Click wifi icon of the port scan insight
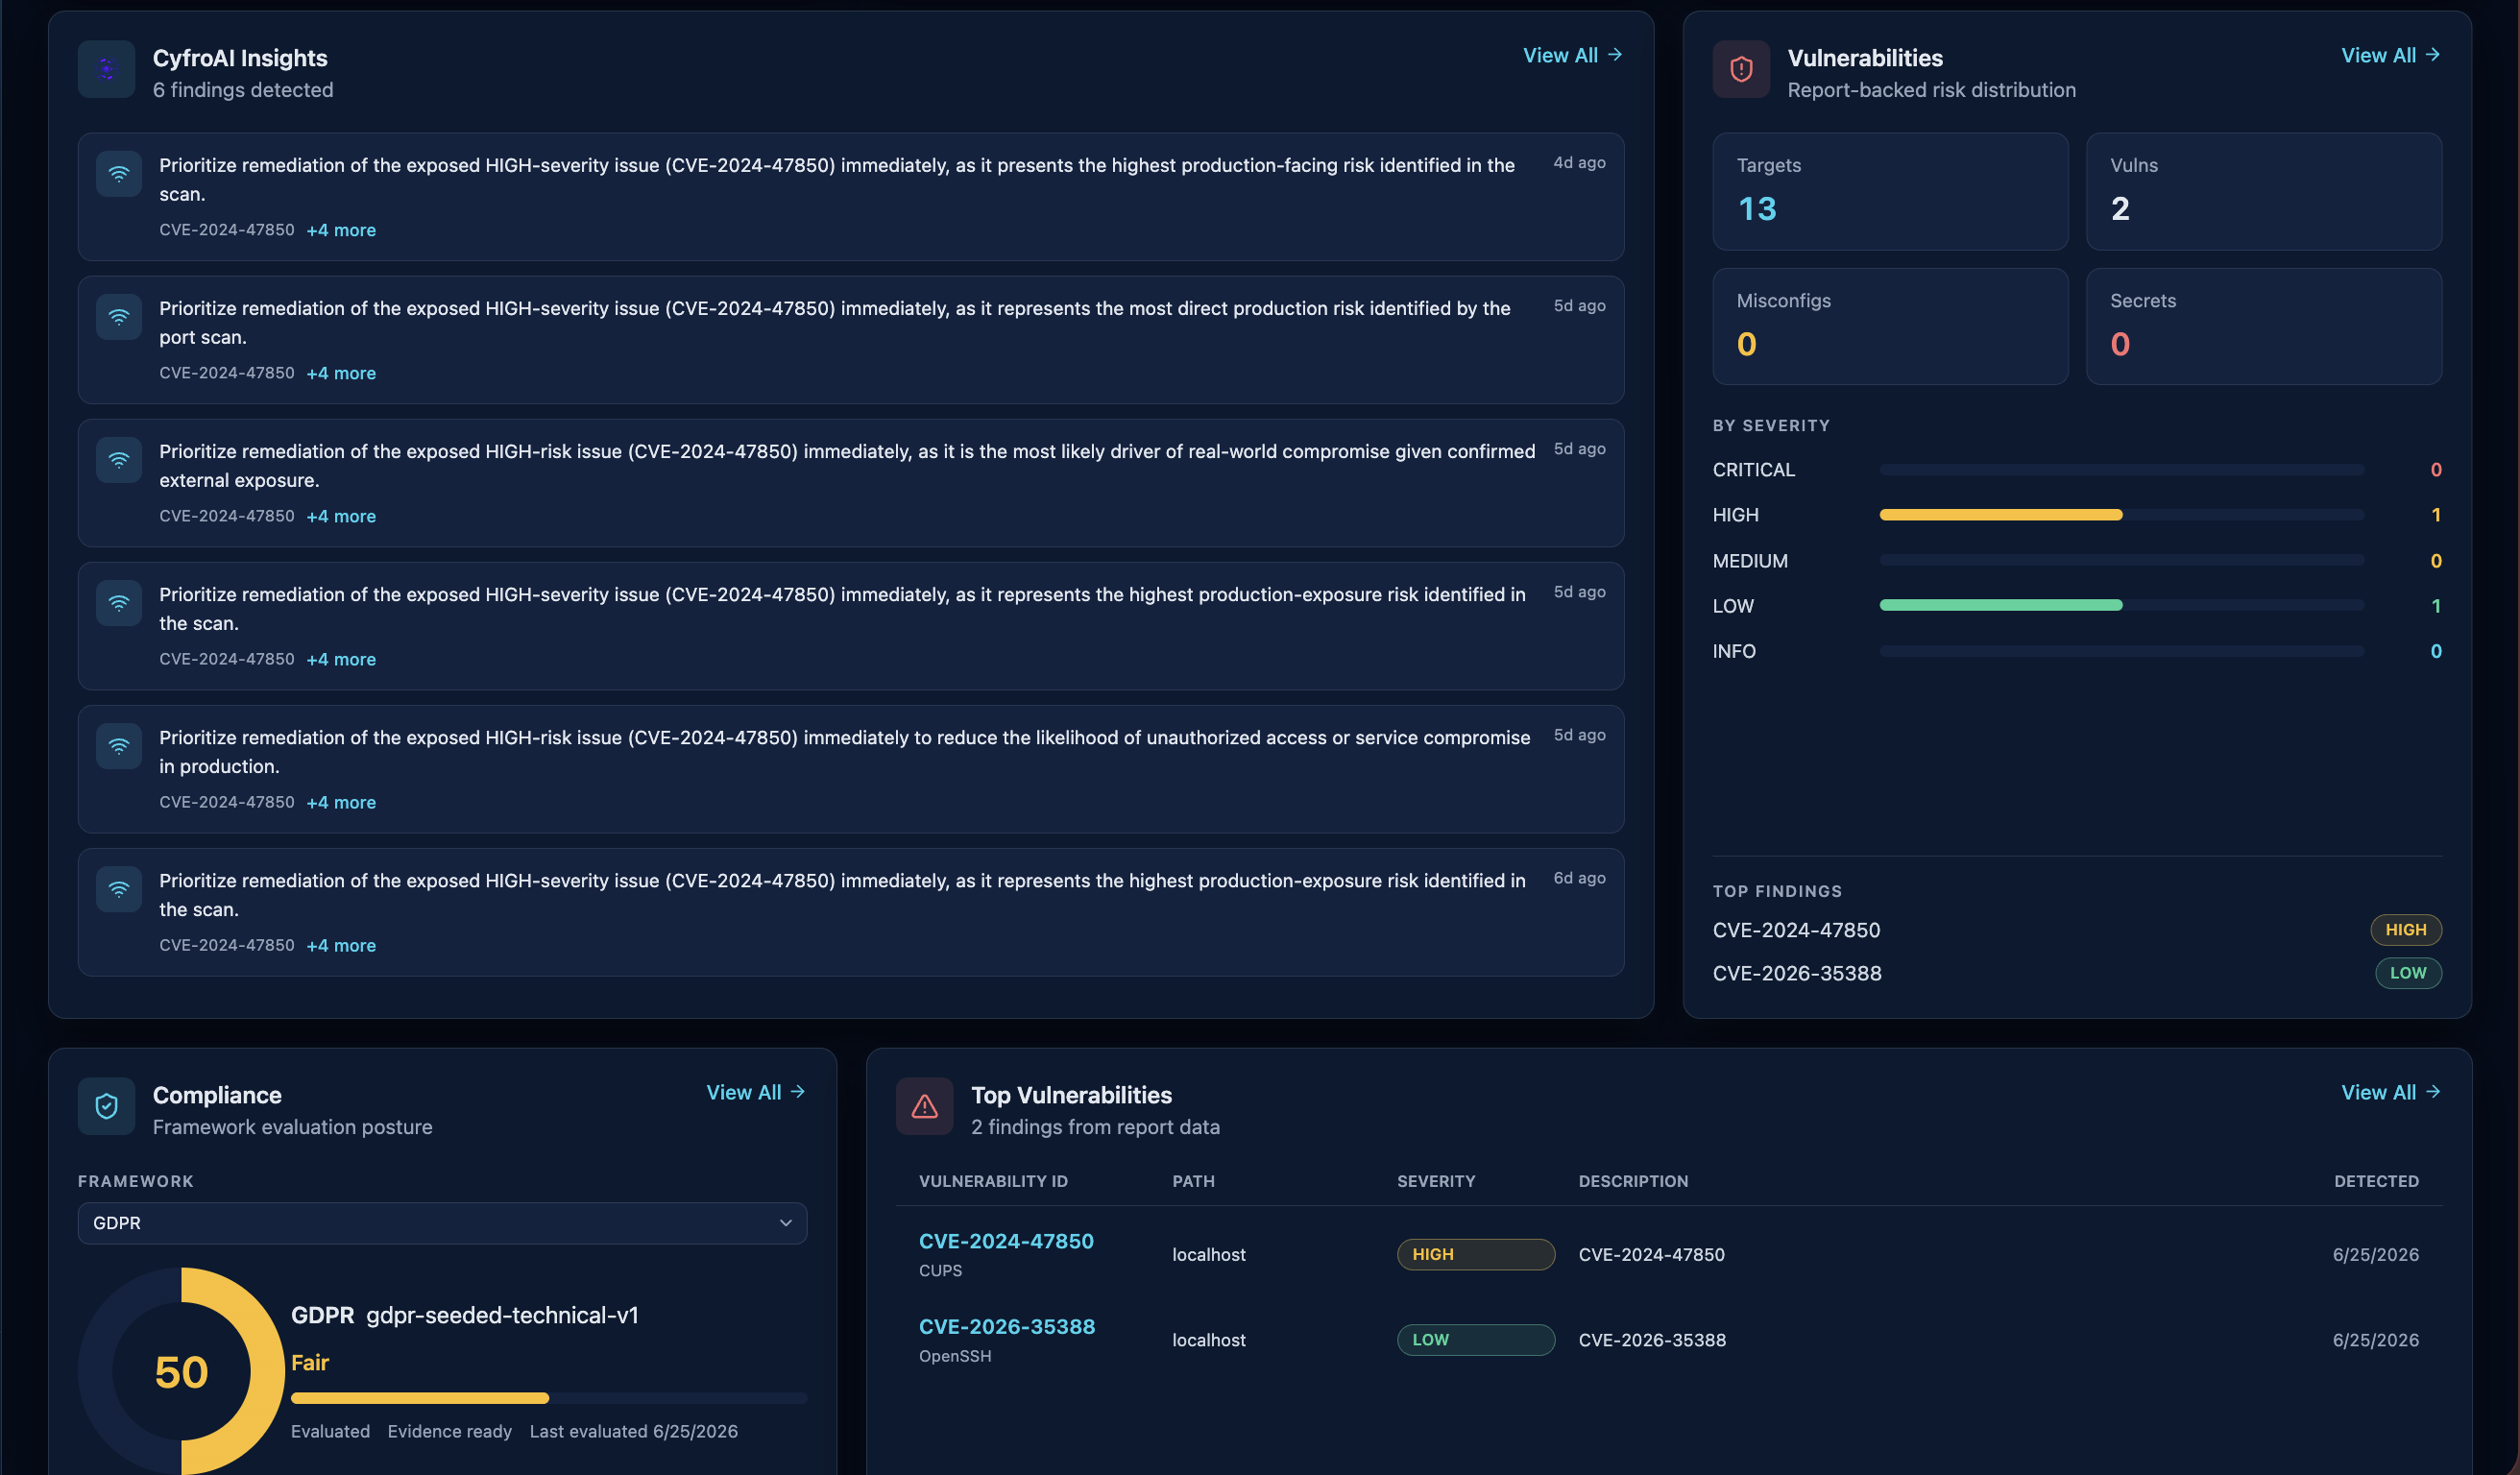Viewport: 2520px width, 1475px height. (x=119, y=317)
